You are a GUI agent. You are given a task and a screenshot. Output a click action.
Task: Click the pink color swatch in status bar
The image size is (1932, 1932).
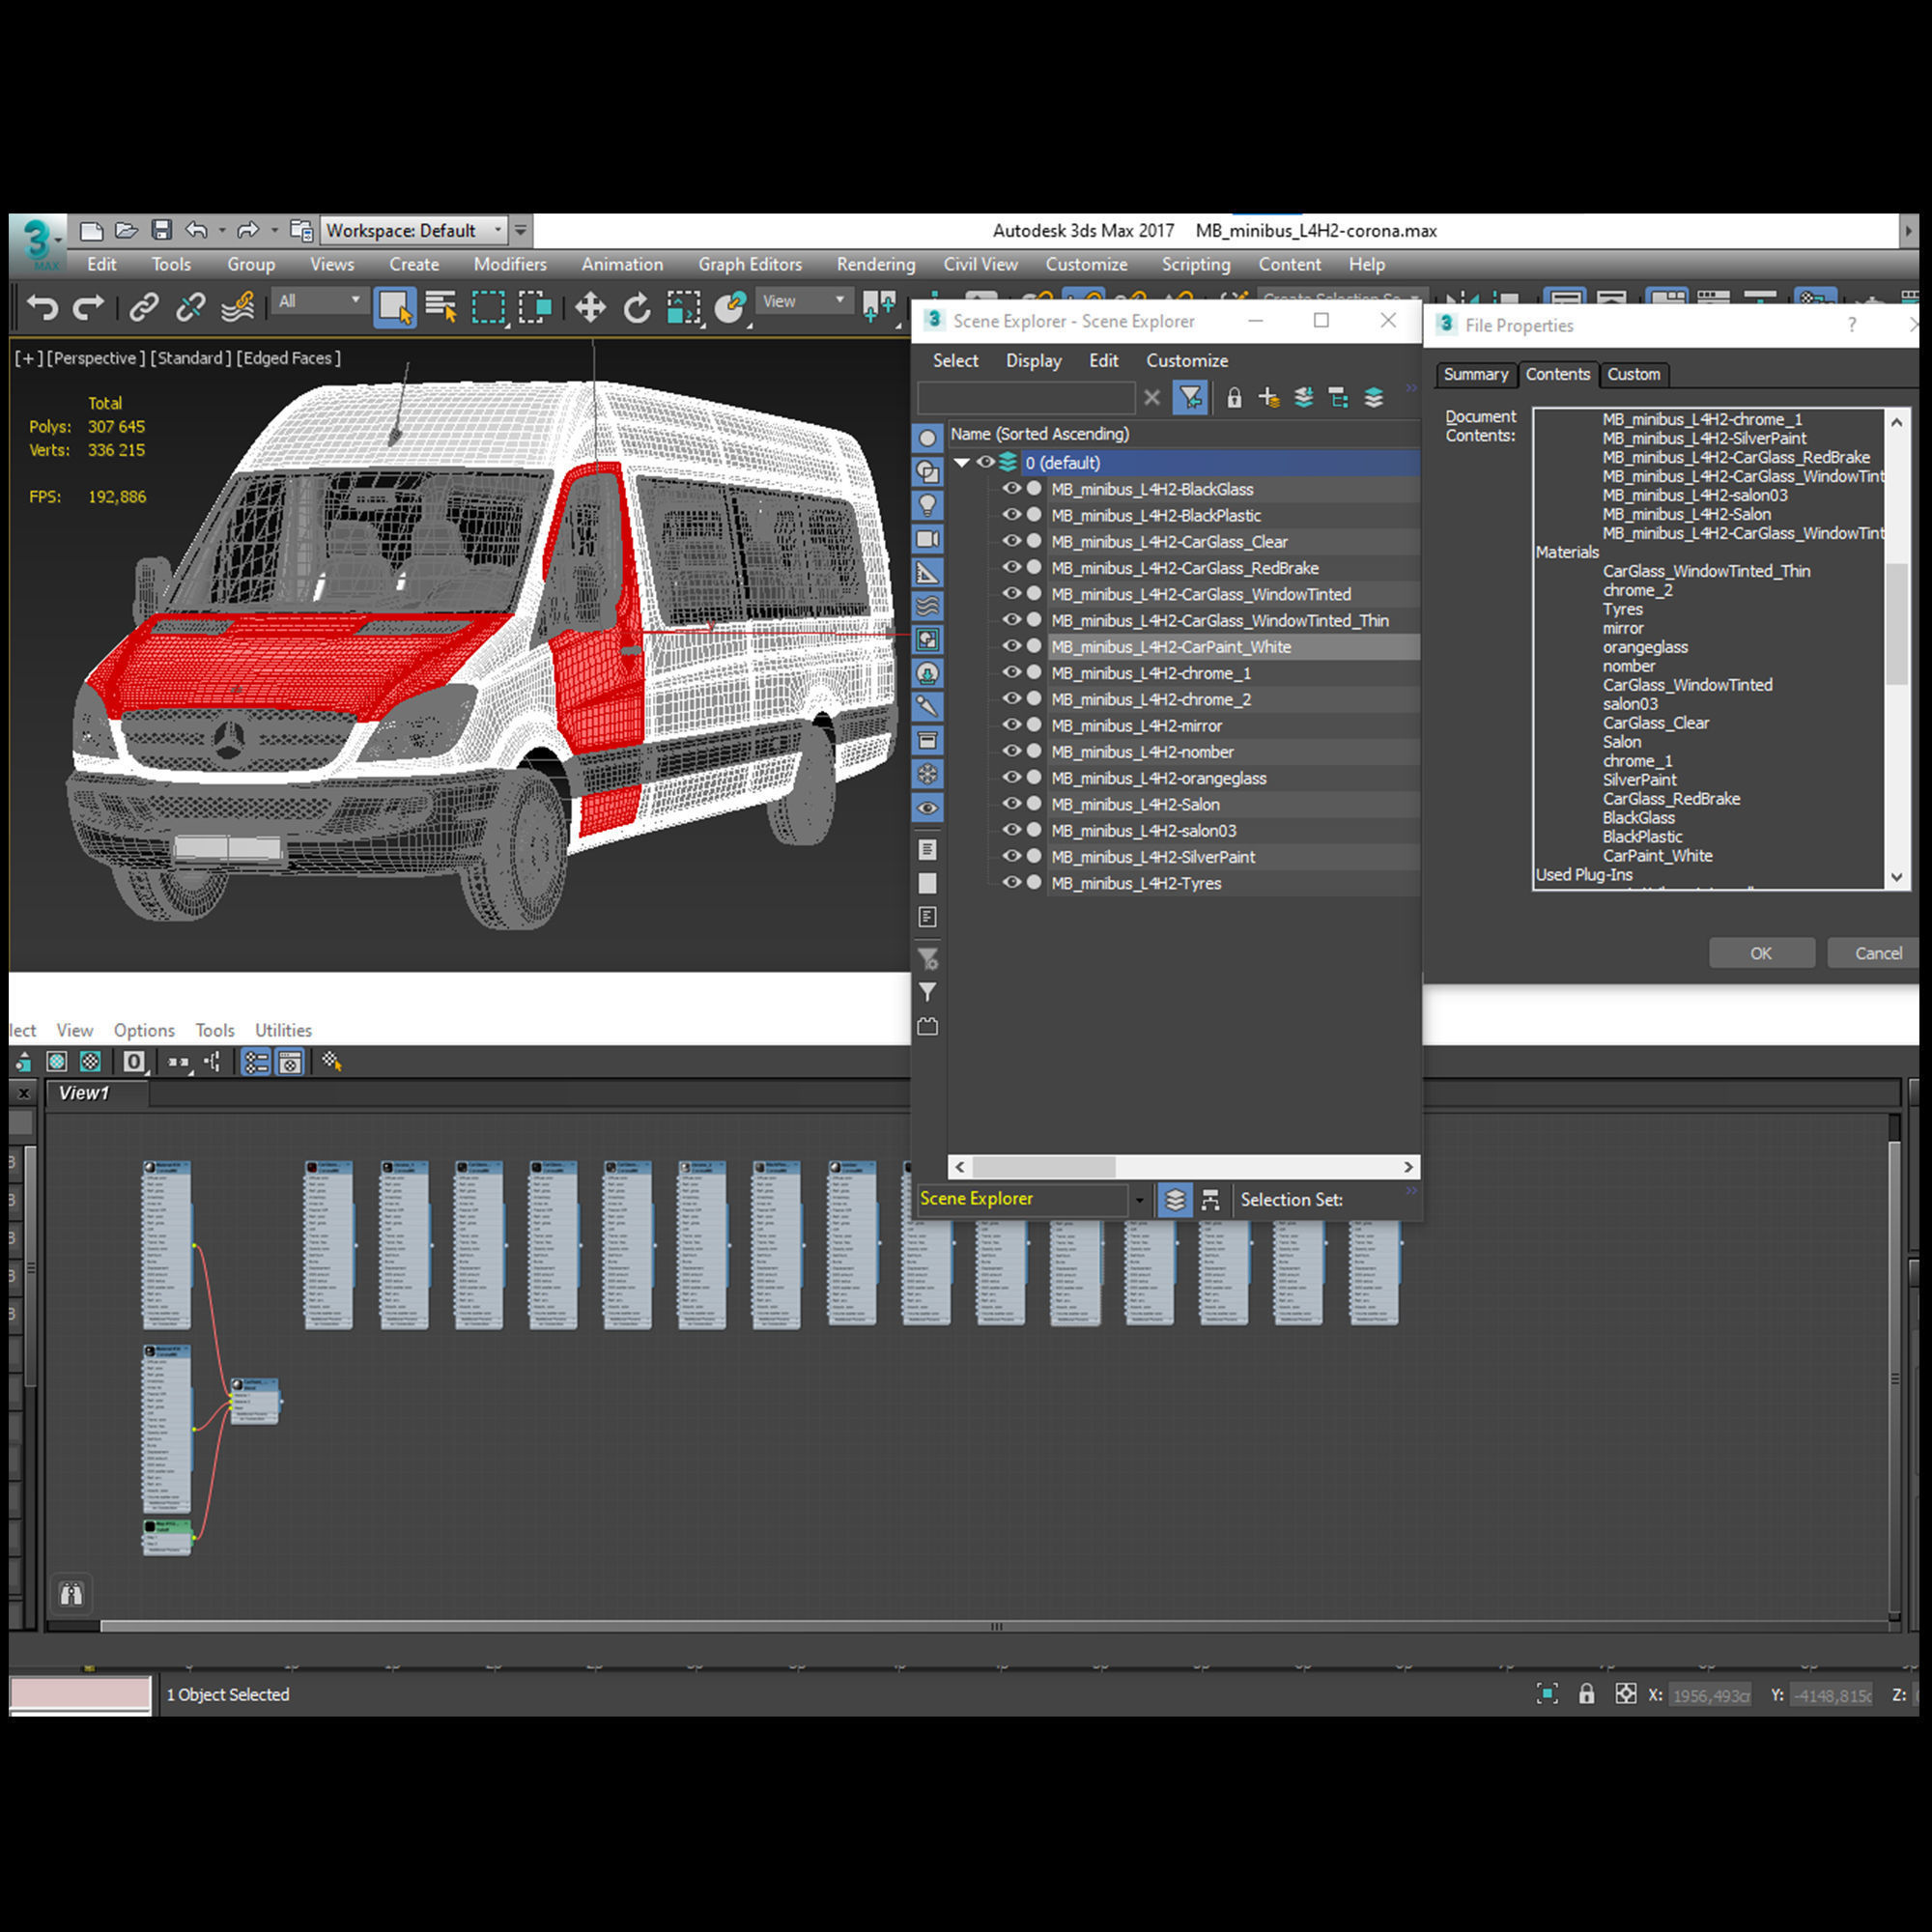pyautogui.click(x=80, y=1694)
